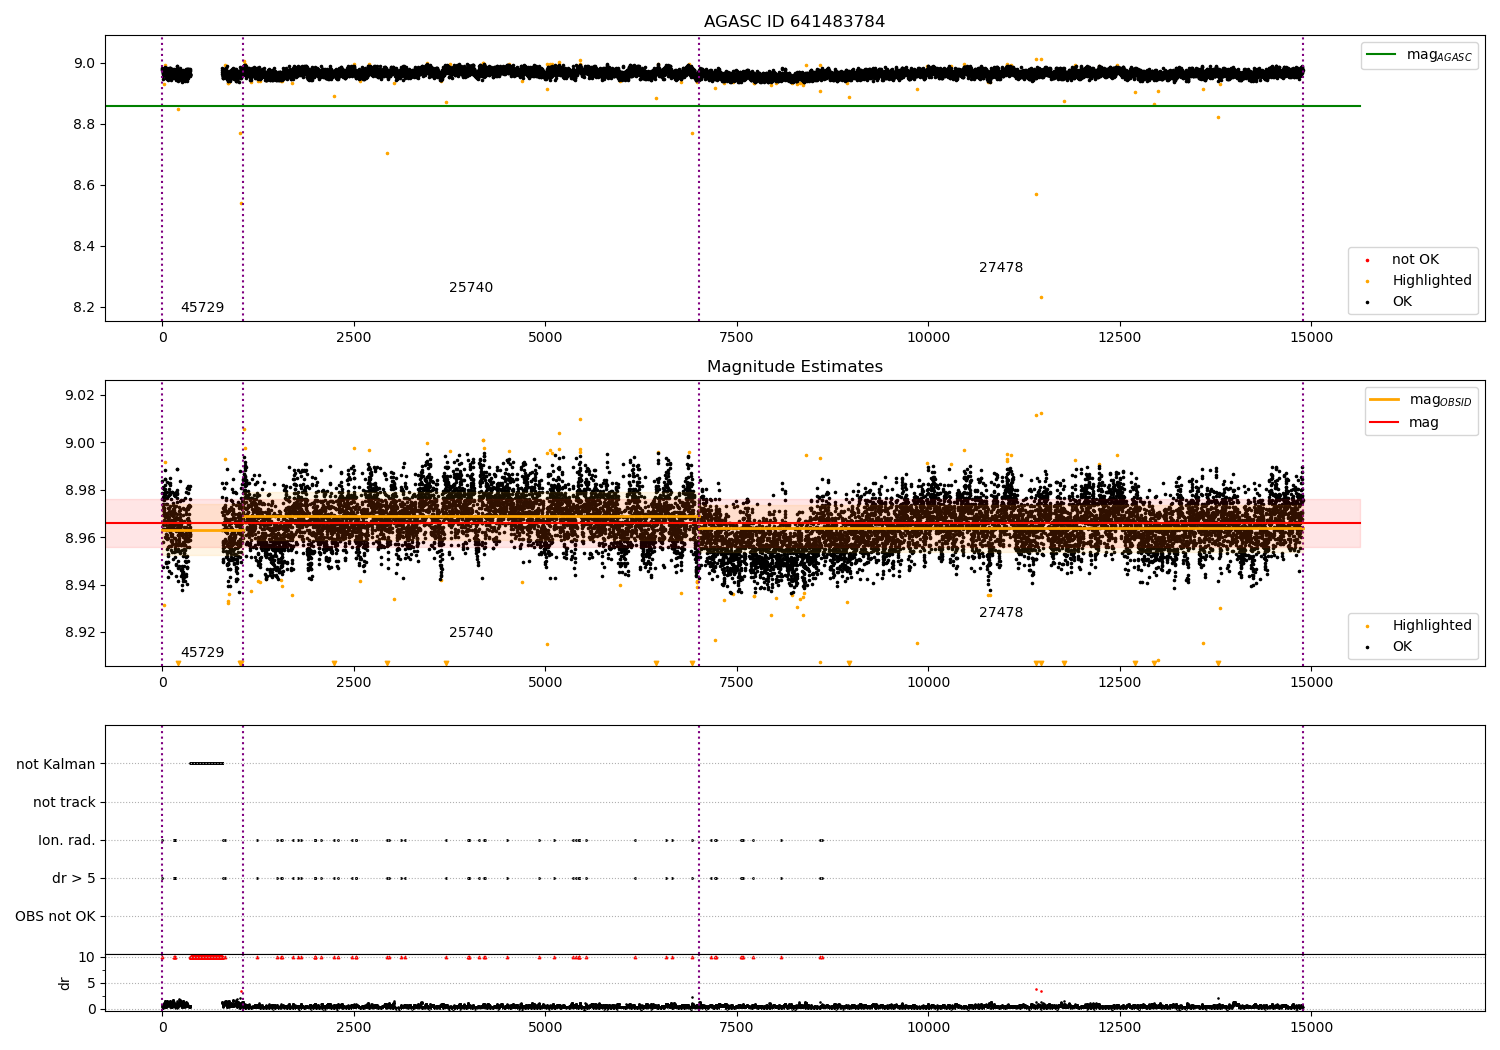Click the 'dr > 5' row label

74,878
